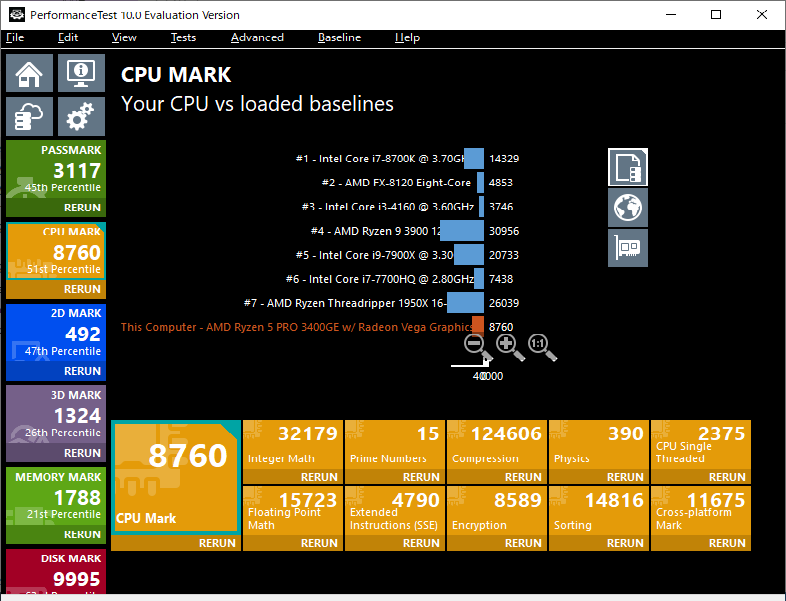Open the Advanced menu
Viewport: 786px width, 601px height.
point(257,38)
